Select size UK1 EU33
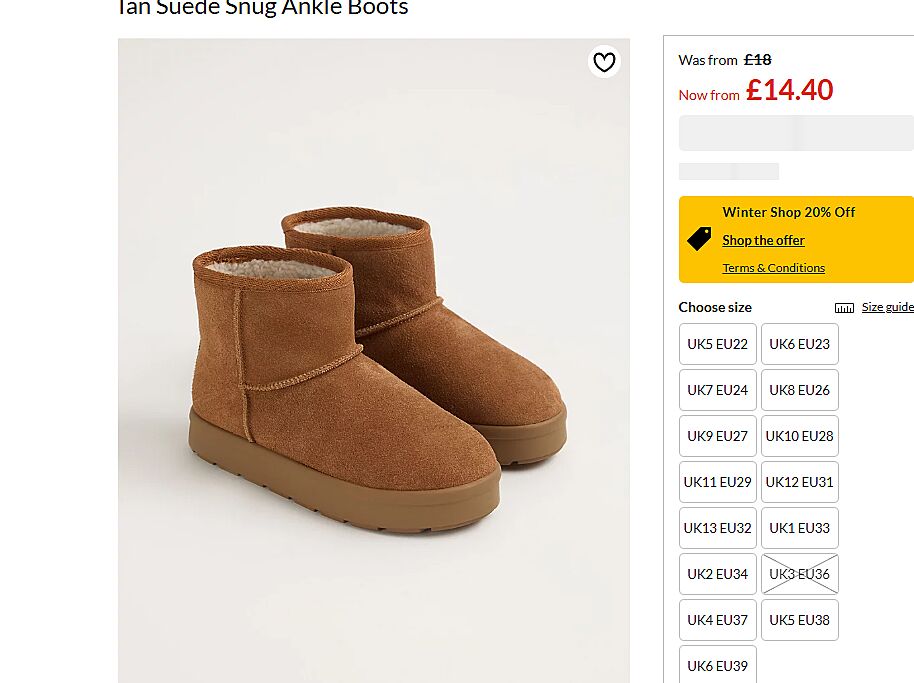The image size is (914, 683). click(799, 528)
